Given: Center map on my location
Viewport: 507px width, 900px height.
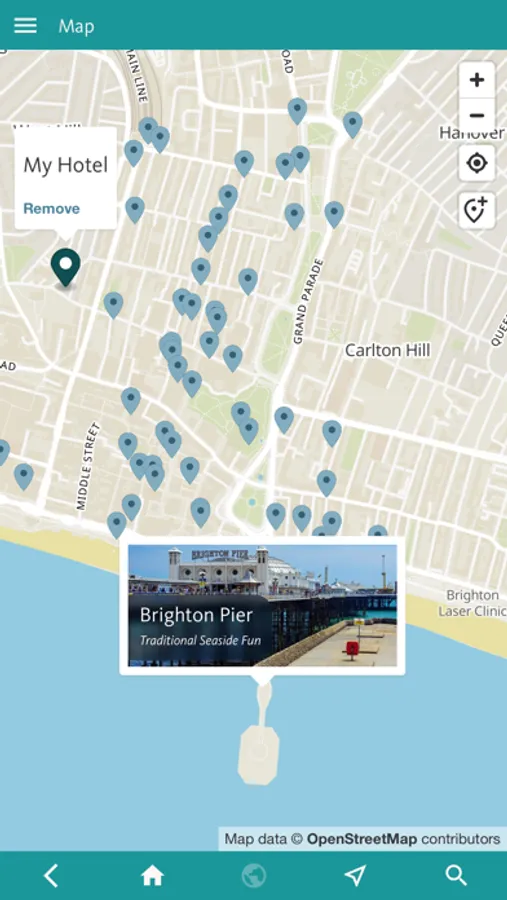Looking at the screenshot, I should tap(477, 164).
